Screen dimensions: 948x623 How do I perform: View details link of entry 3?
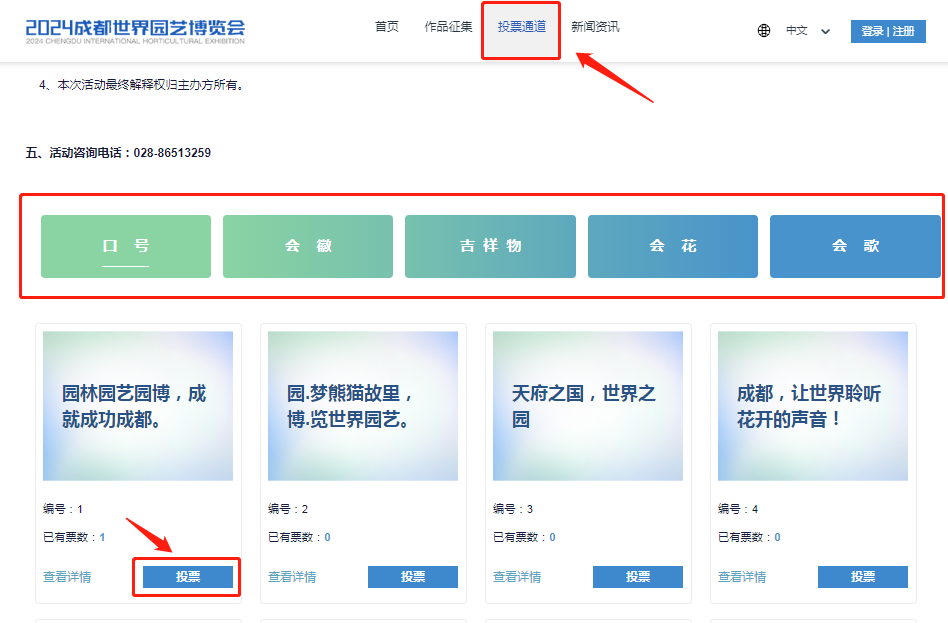click(517, 577)
